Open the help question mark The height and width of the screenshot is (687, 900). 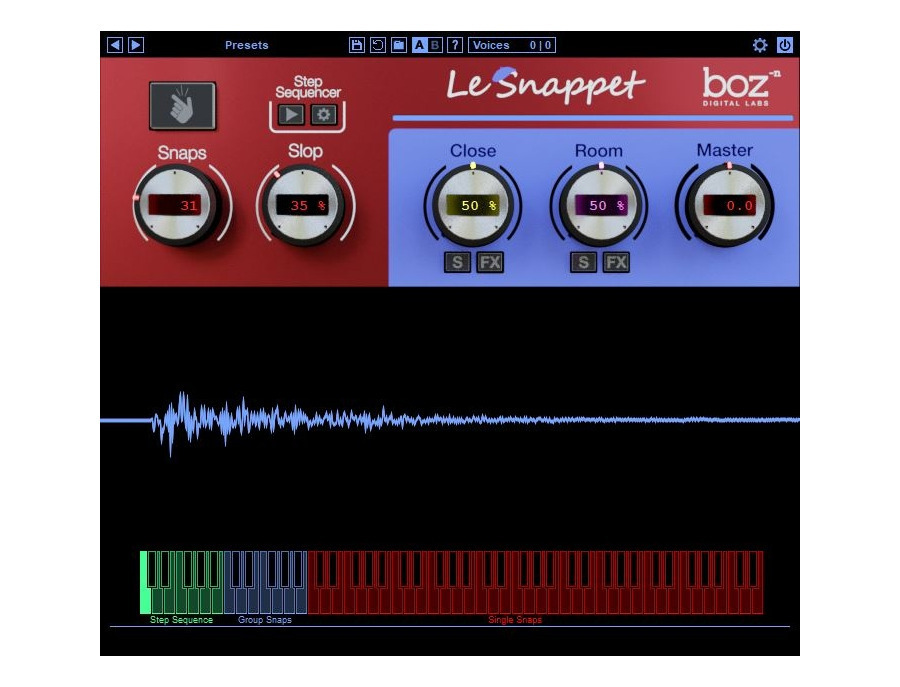click(455, 45)
